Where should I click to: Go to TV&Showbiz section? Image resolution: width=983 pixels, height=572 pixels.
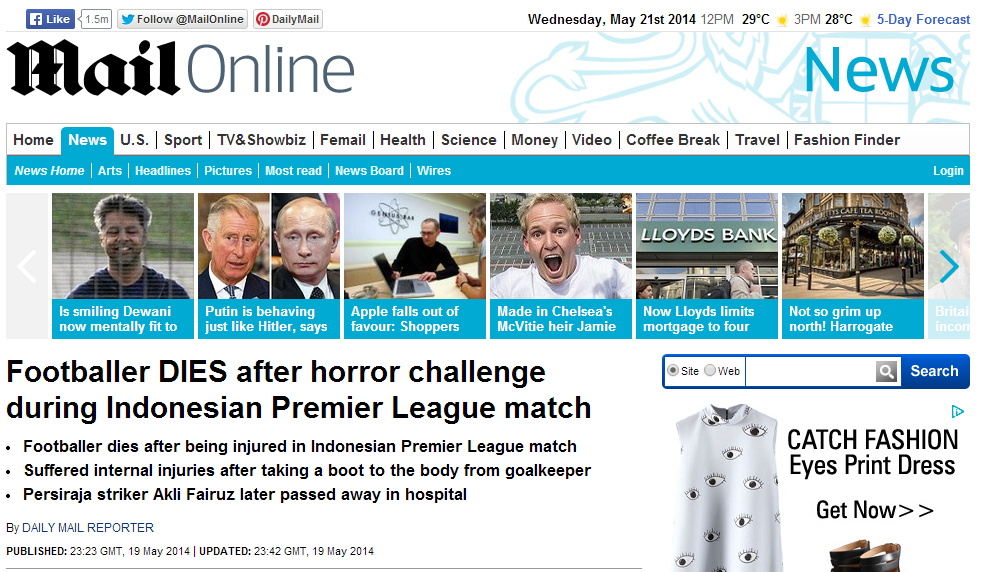point(261,140)
